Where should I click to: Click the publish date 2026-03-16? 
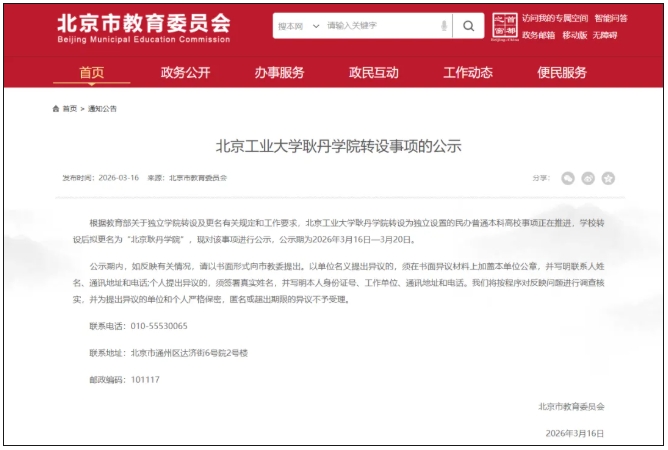tap(118, 178)
